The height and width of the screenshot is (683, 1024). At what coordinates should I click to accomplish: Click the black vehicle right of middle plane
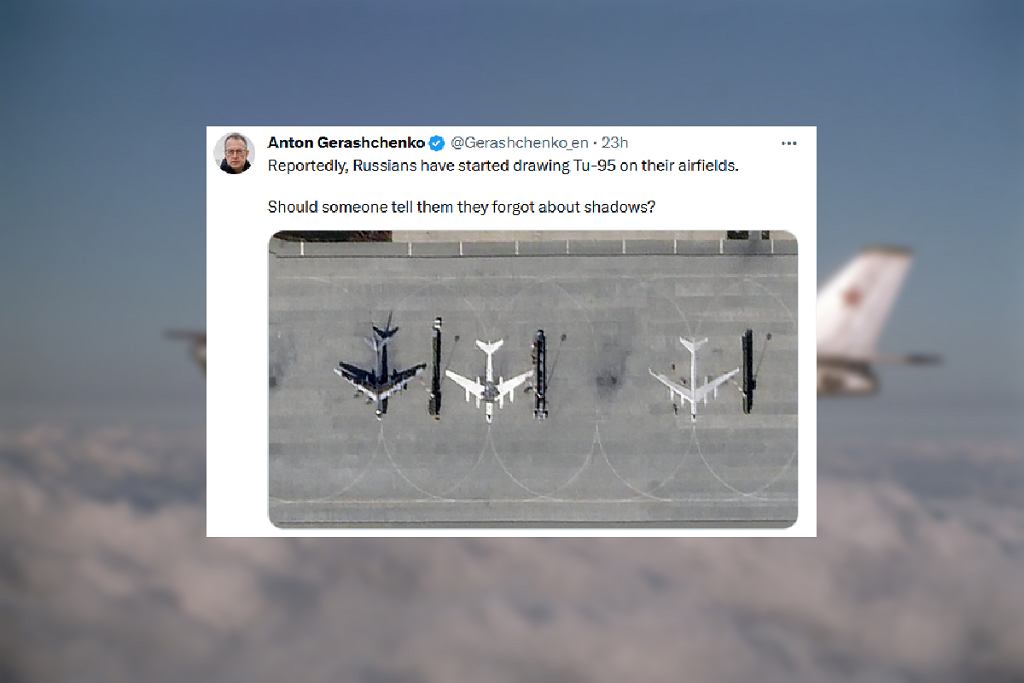tap(539, 373)
